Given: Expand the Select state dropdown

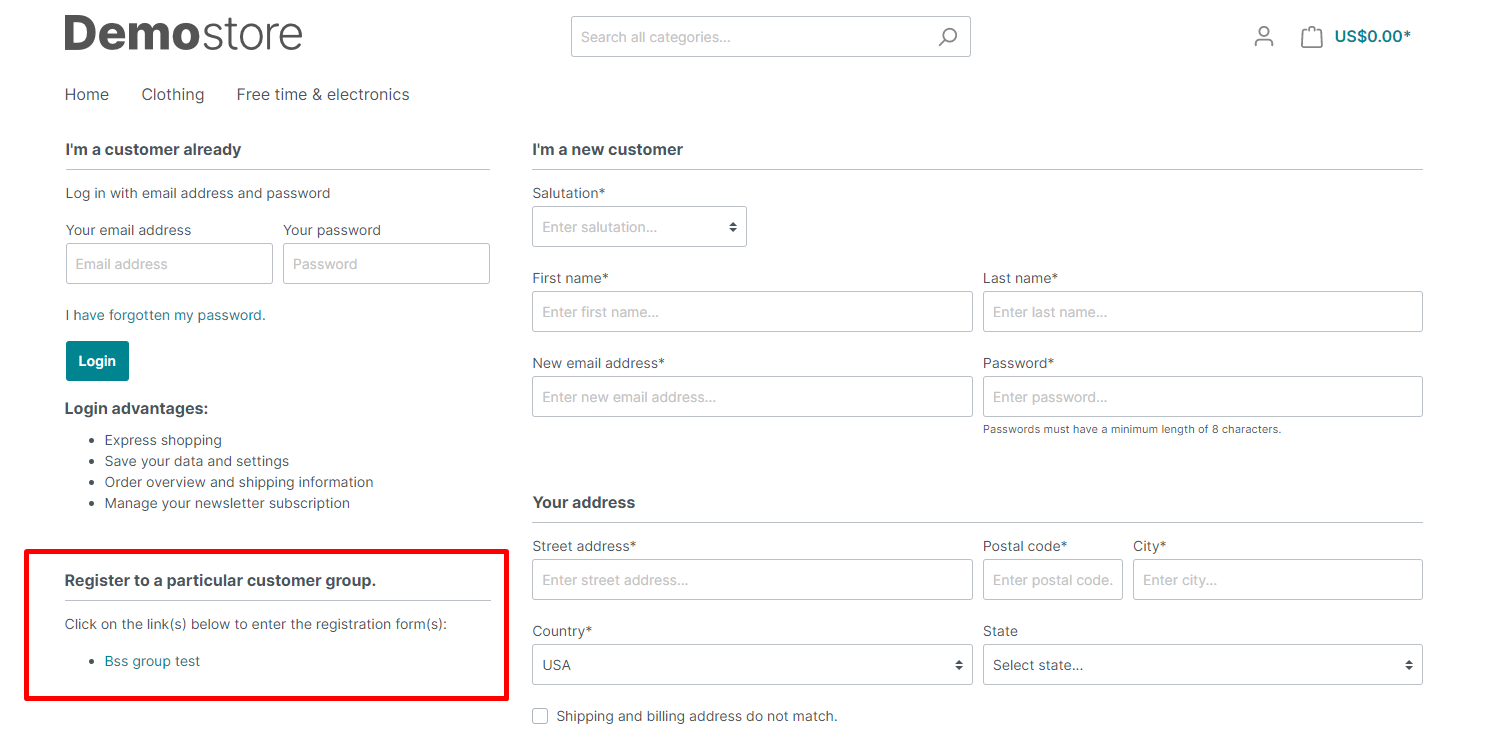Looking at the screenshot, I should point(1203,665).
